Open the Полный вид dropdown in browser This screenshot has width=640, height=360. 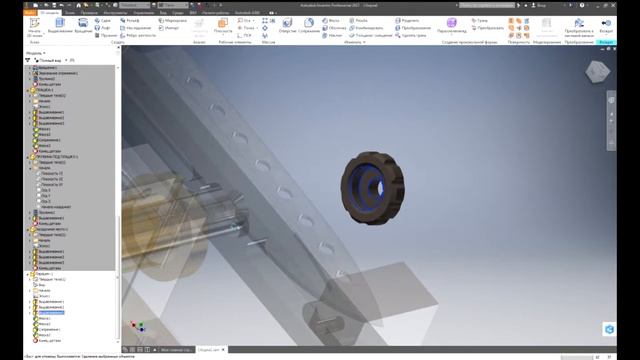[x=66, y=60]
